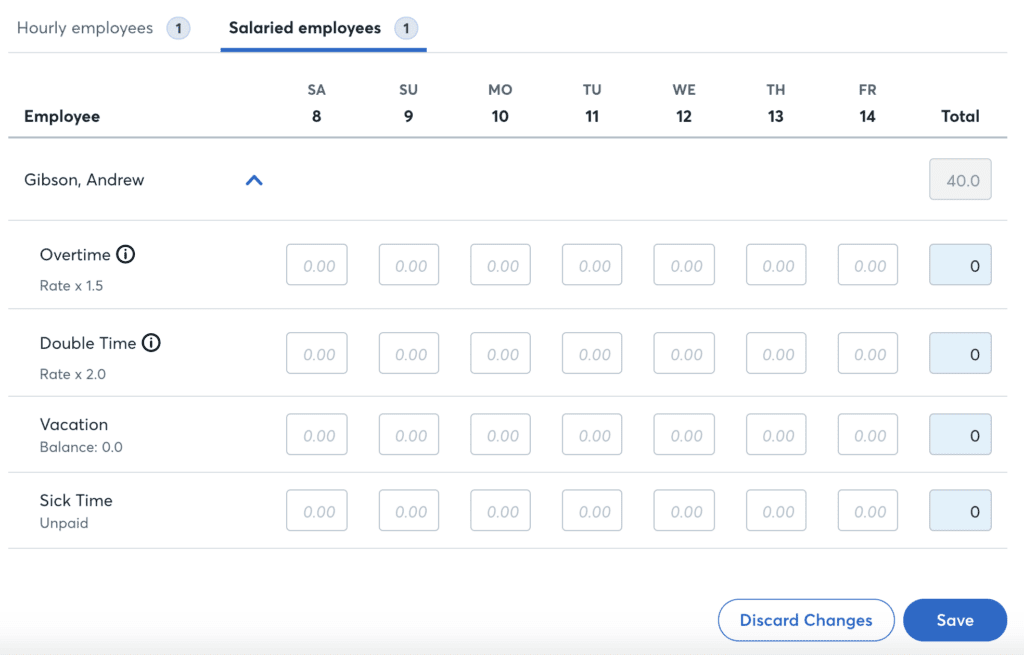Switch to the Hourly employees tab

click(x=85, y=28)
